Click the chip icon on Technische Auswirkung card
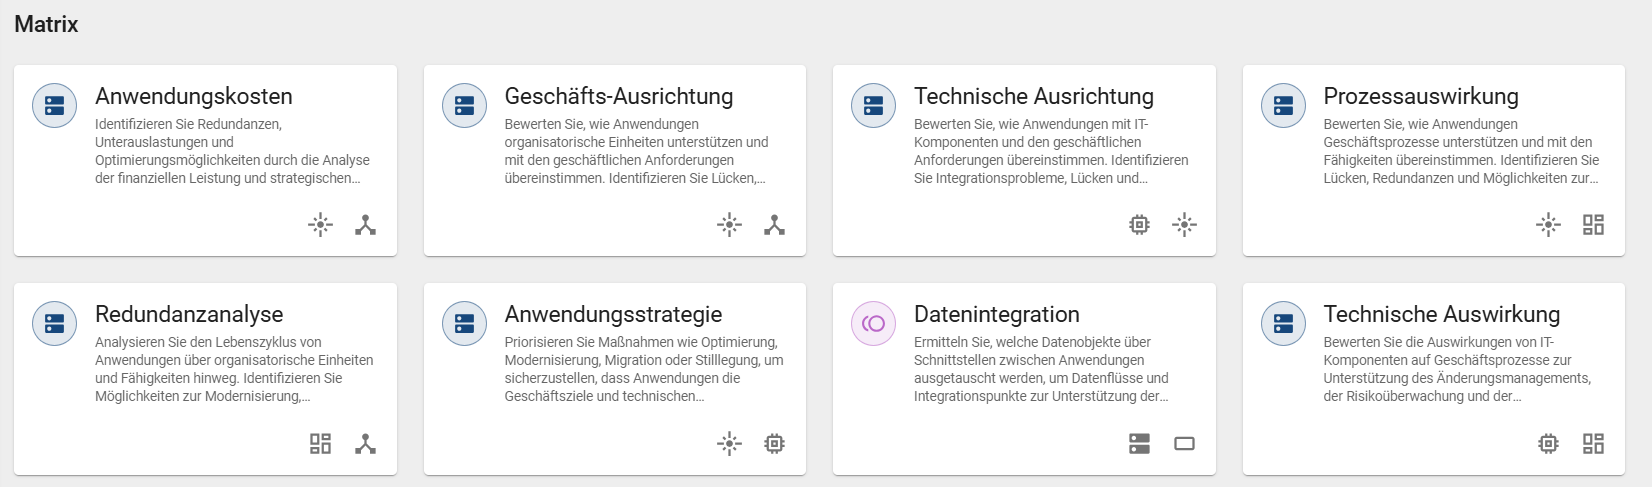1652x487 pixels. point(1548,443)
